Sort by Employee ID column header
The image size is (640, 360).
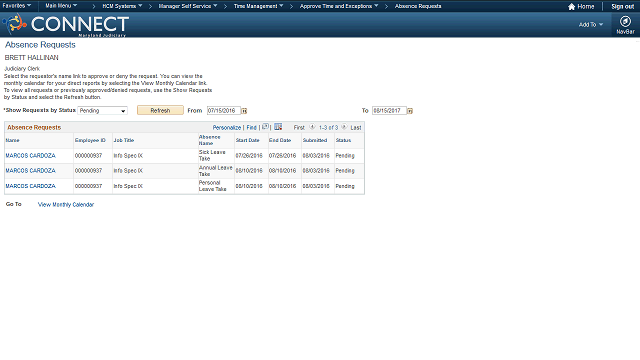click(90, 140)
